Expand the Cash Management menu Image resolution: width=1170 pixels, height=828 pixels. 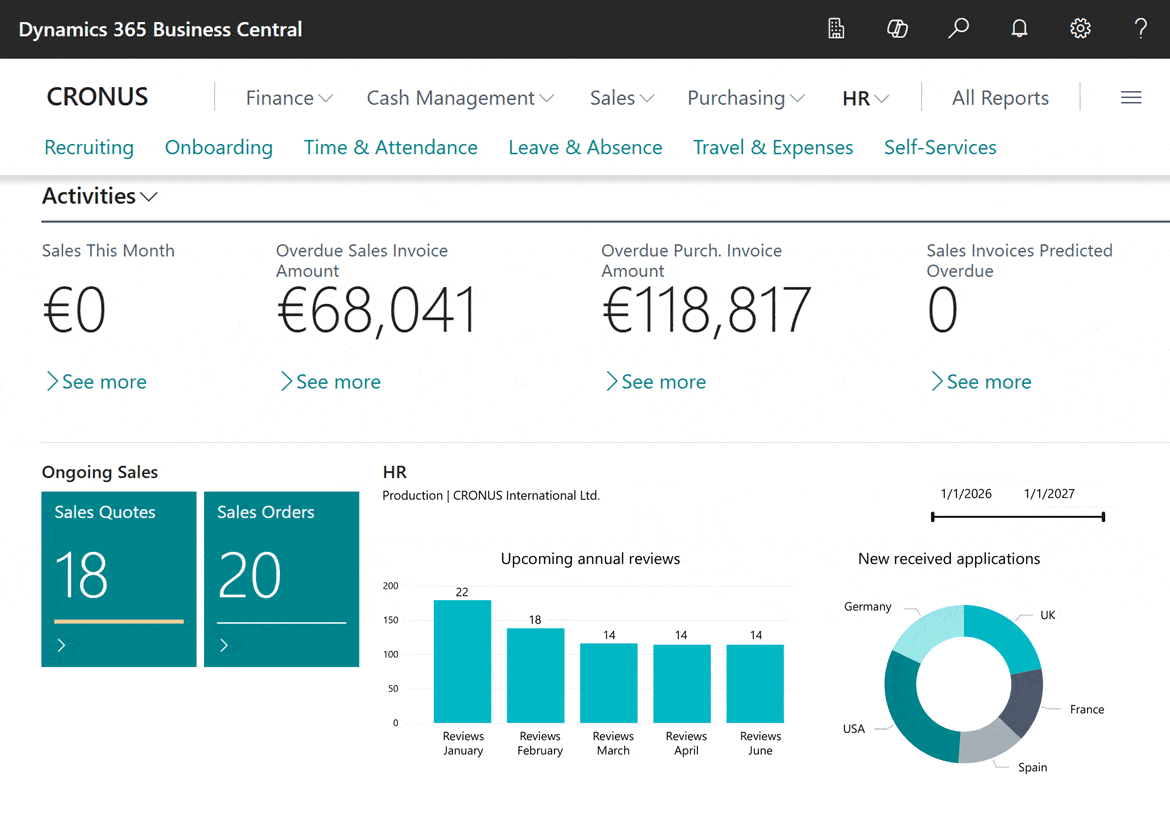point(460,98)
